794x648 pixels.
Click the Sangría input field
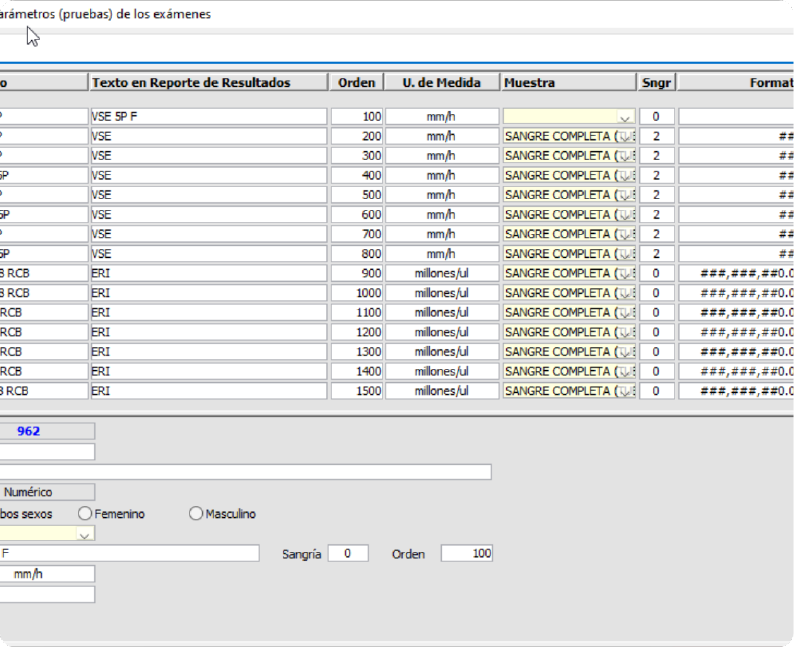[x=349, y=554]
